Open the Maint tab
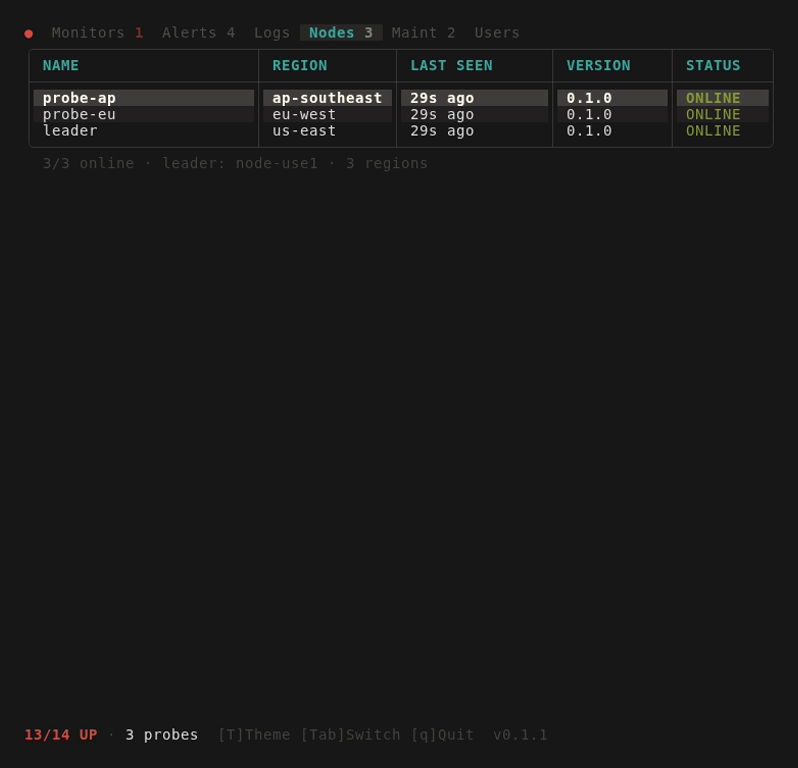 pyautogui.click(x=423, y=33)
